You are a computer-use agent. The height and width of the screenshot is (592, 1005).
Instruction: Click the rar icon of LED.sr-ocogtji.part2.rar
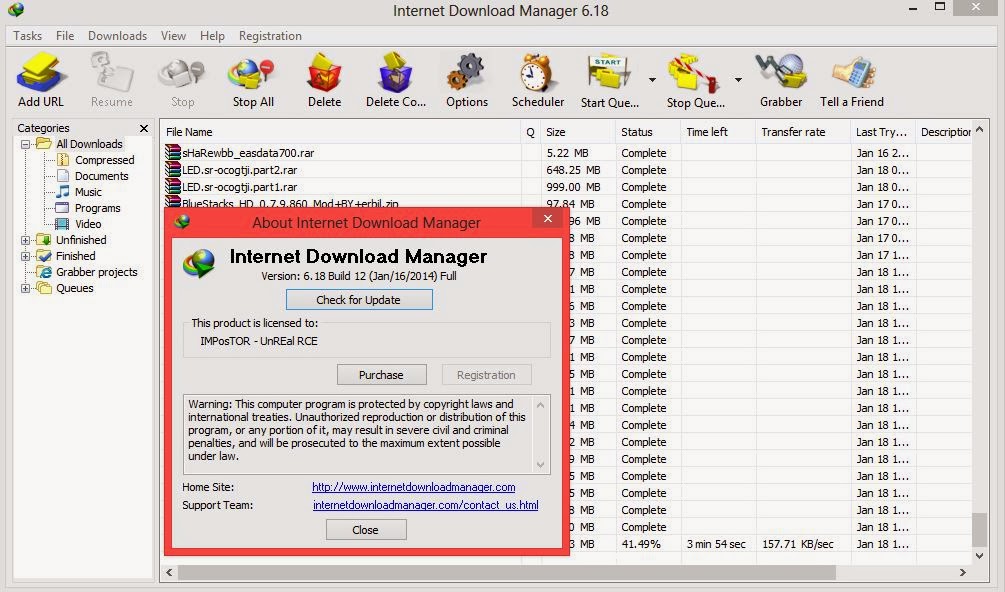pyautogui.click(x=172, y=170)
